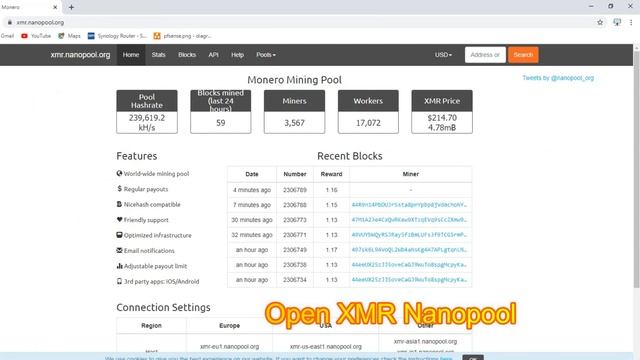This screenshot has height=360, width=640.
Task: Click the site lock icon in address bar
Action: click(x=9, y=22)
